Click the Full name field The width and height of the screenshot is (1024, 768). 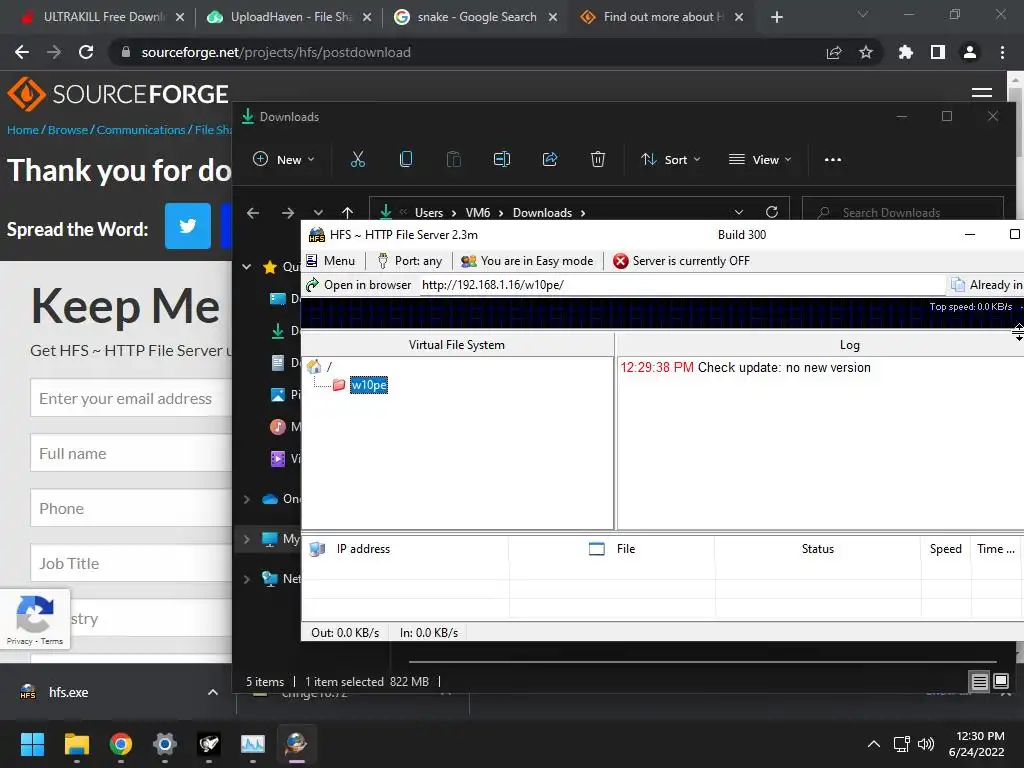click(x=131, y=453)
